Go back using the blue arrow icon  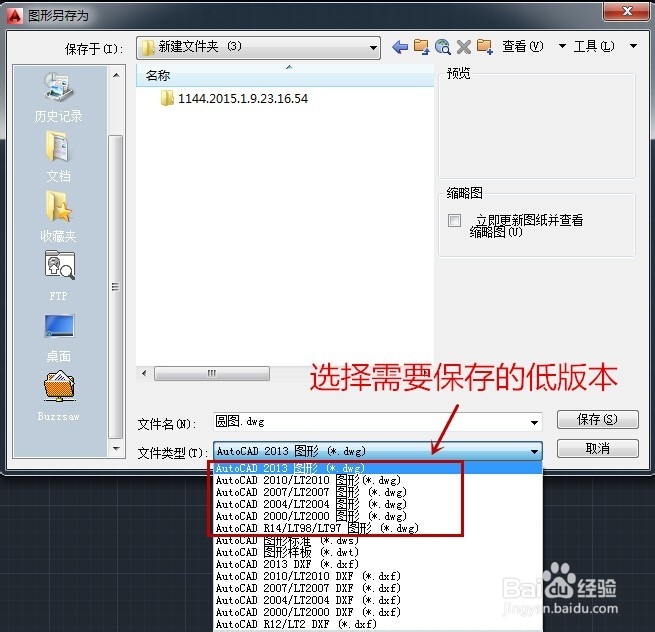point(400,47)
